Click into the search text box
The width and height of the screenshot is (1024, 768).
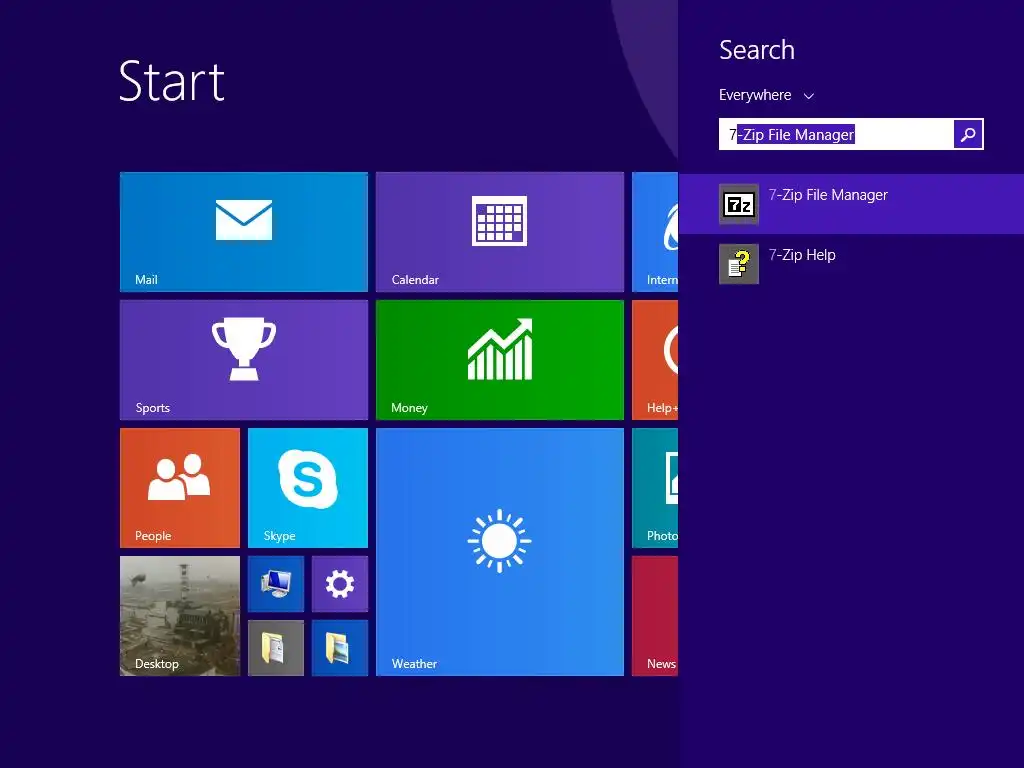[x=836, y=134]
